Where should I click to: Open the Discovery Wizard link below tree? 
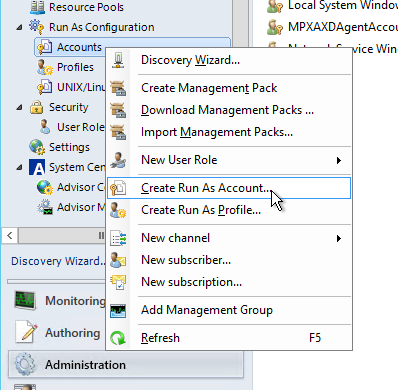point(58,261)
